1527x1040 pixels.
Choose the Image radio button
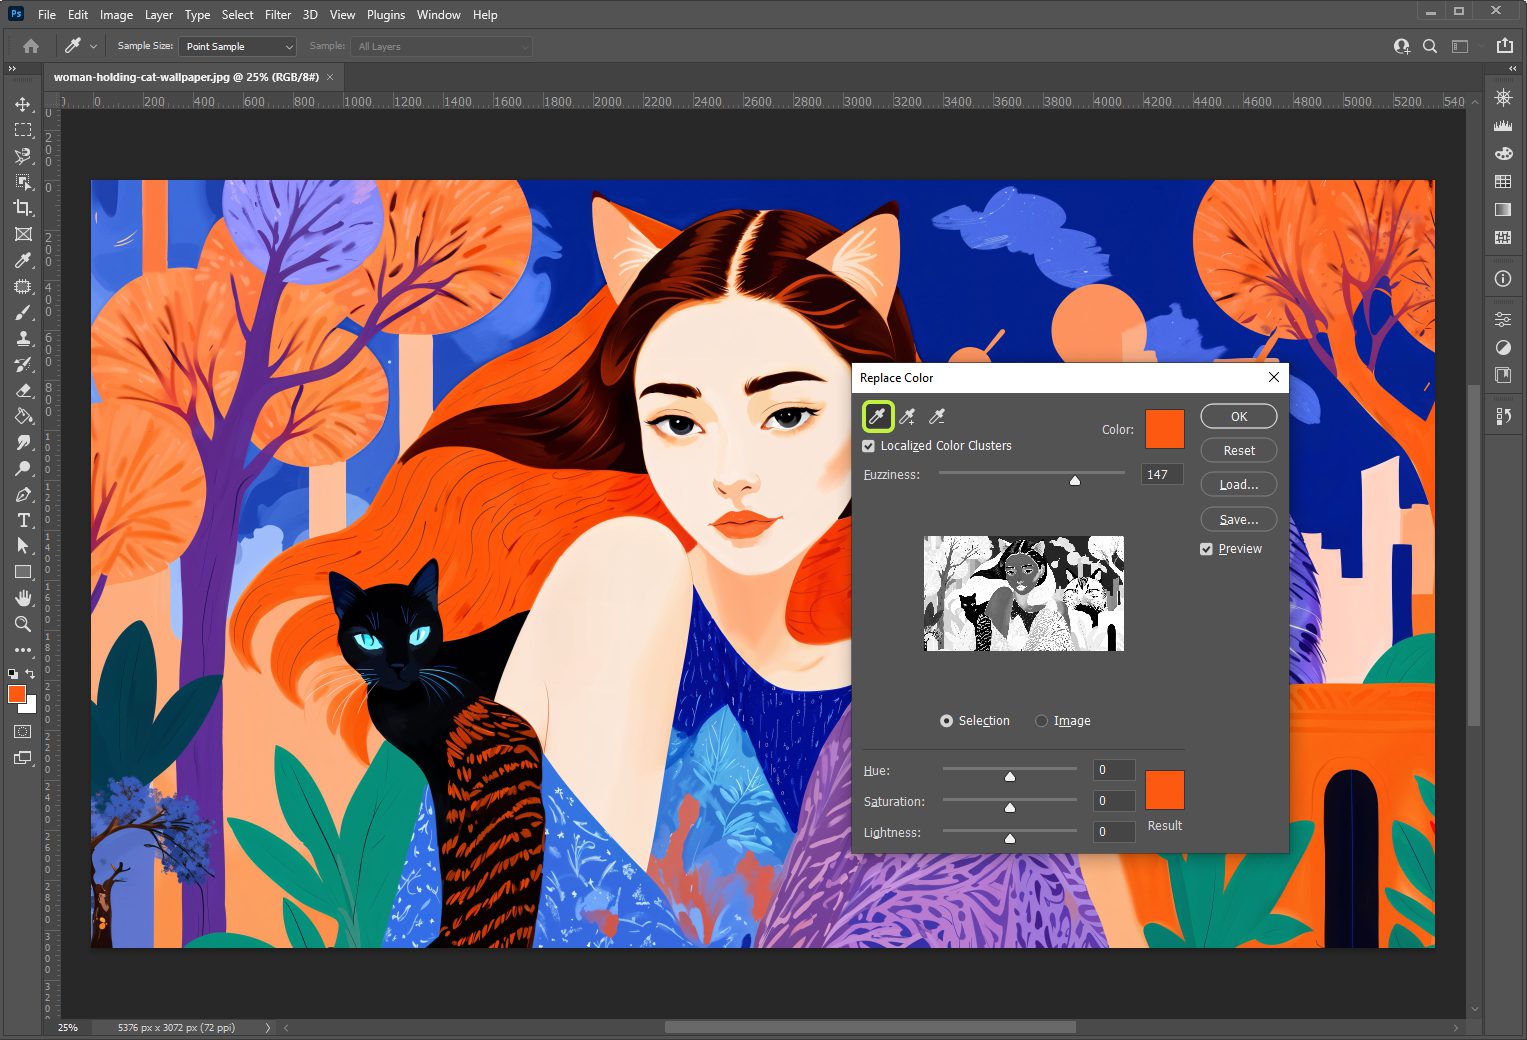(x=1041, y=721)
